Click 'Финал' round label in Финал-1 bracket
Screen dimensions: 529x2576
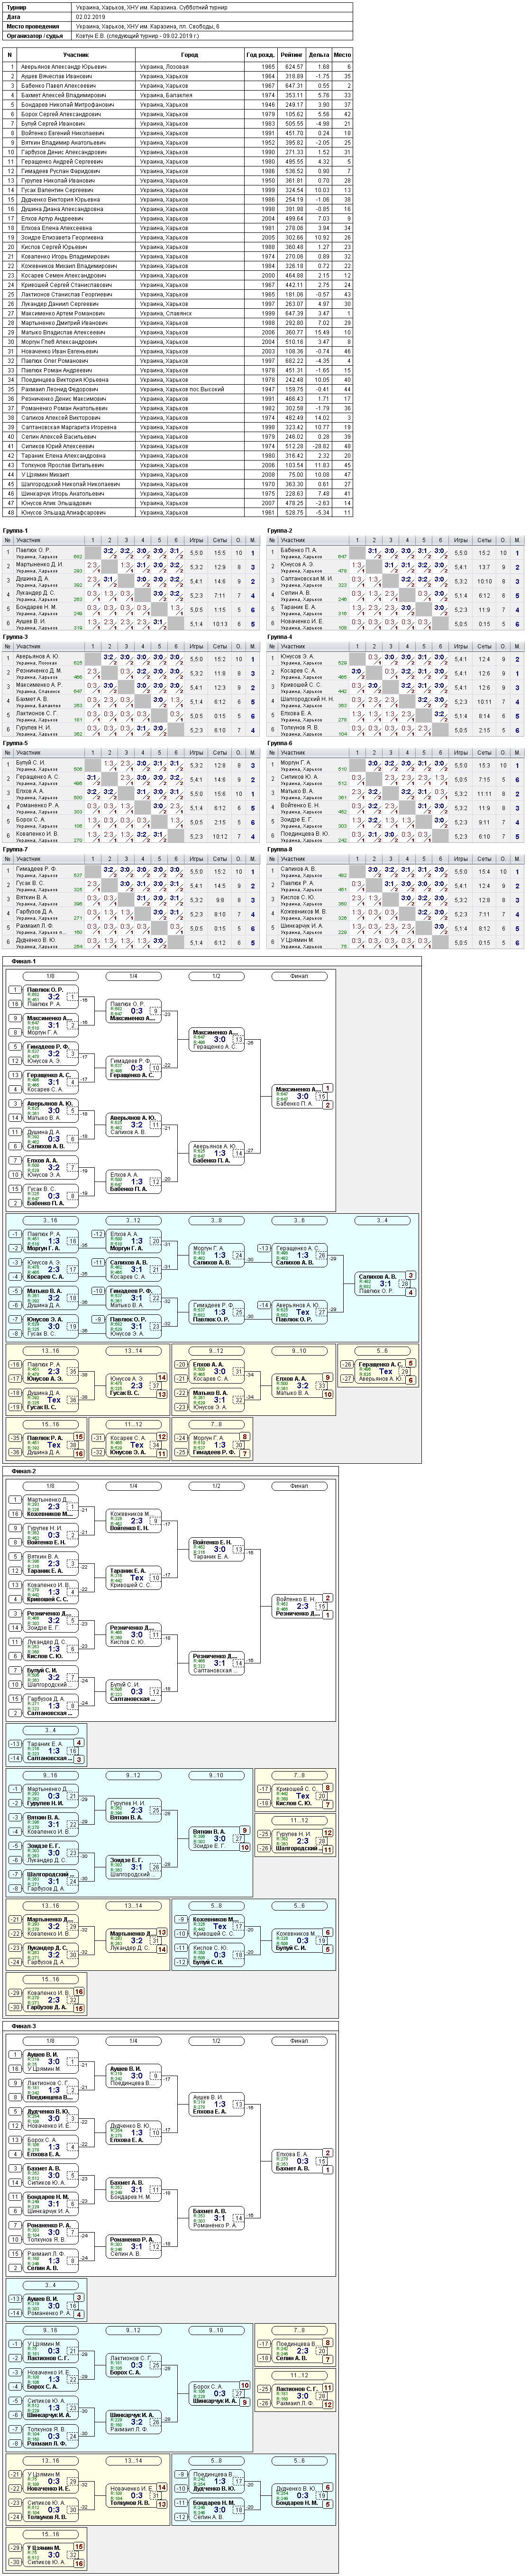pyautogui.click(x=299, y=976)
